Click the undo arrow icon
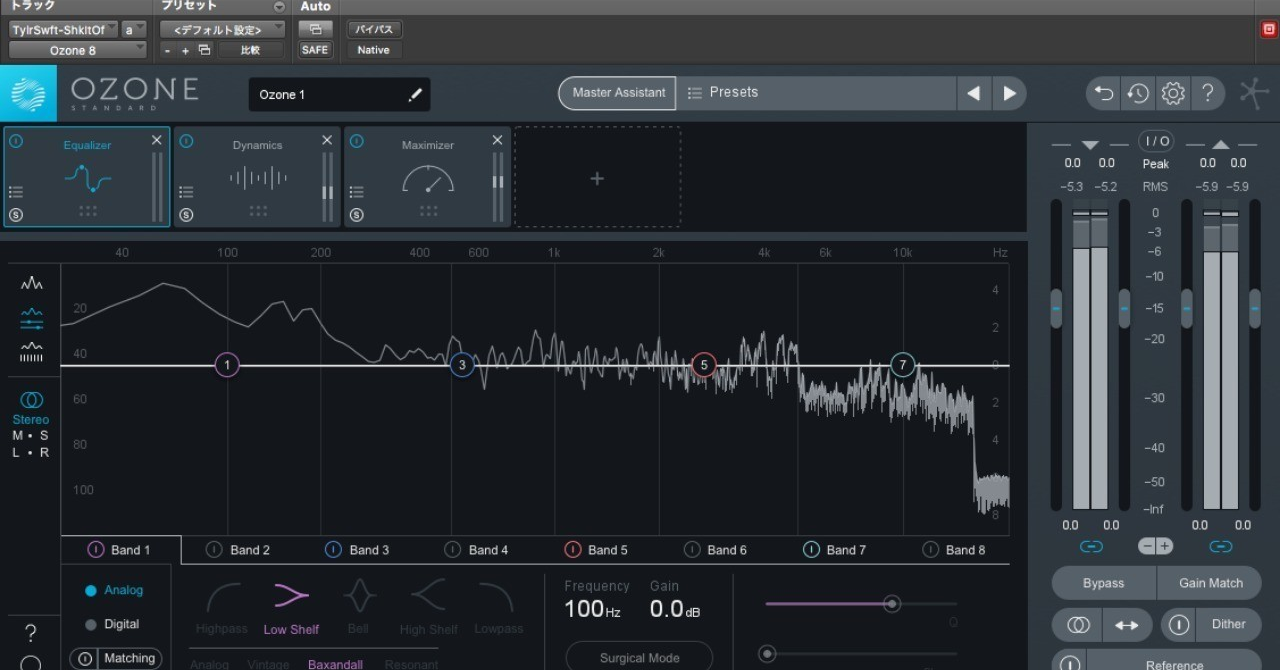 click(x=1104, y=94)
